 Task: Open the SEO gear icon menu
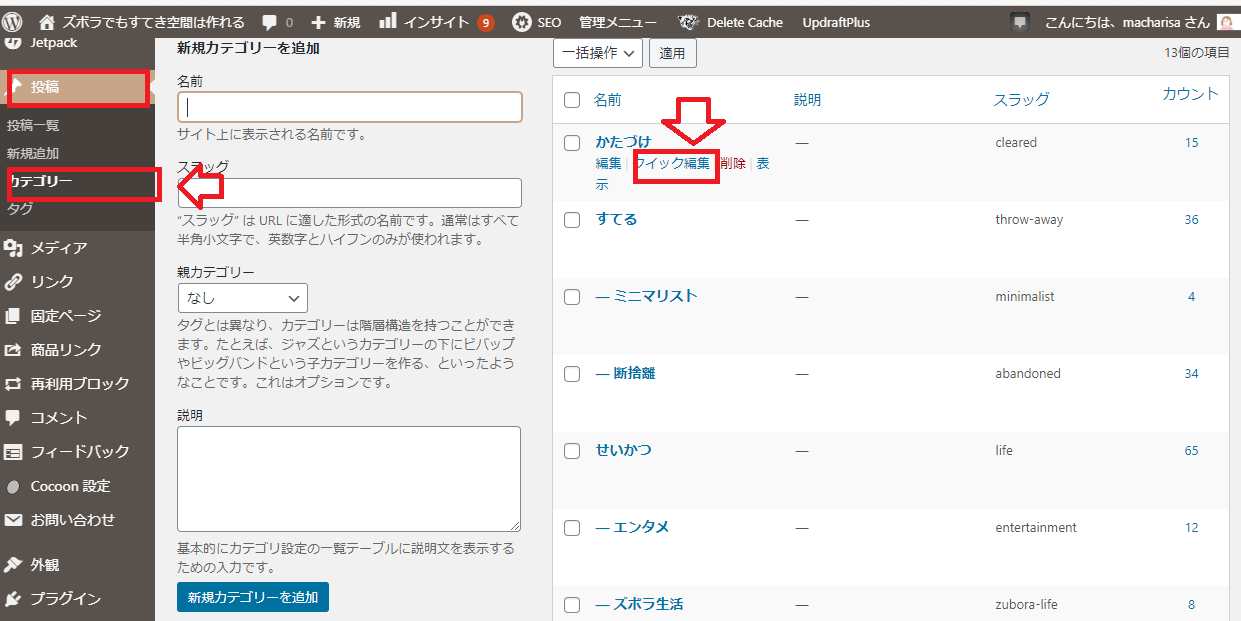[522, 21]
